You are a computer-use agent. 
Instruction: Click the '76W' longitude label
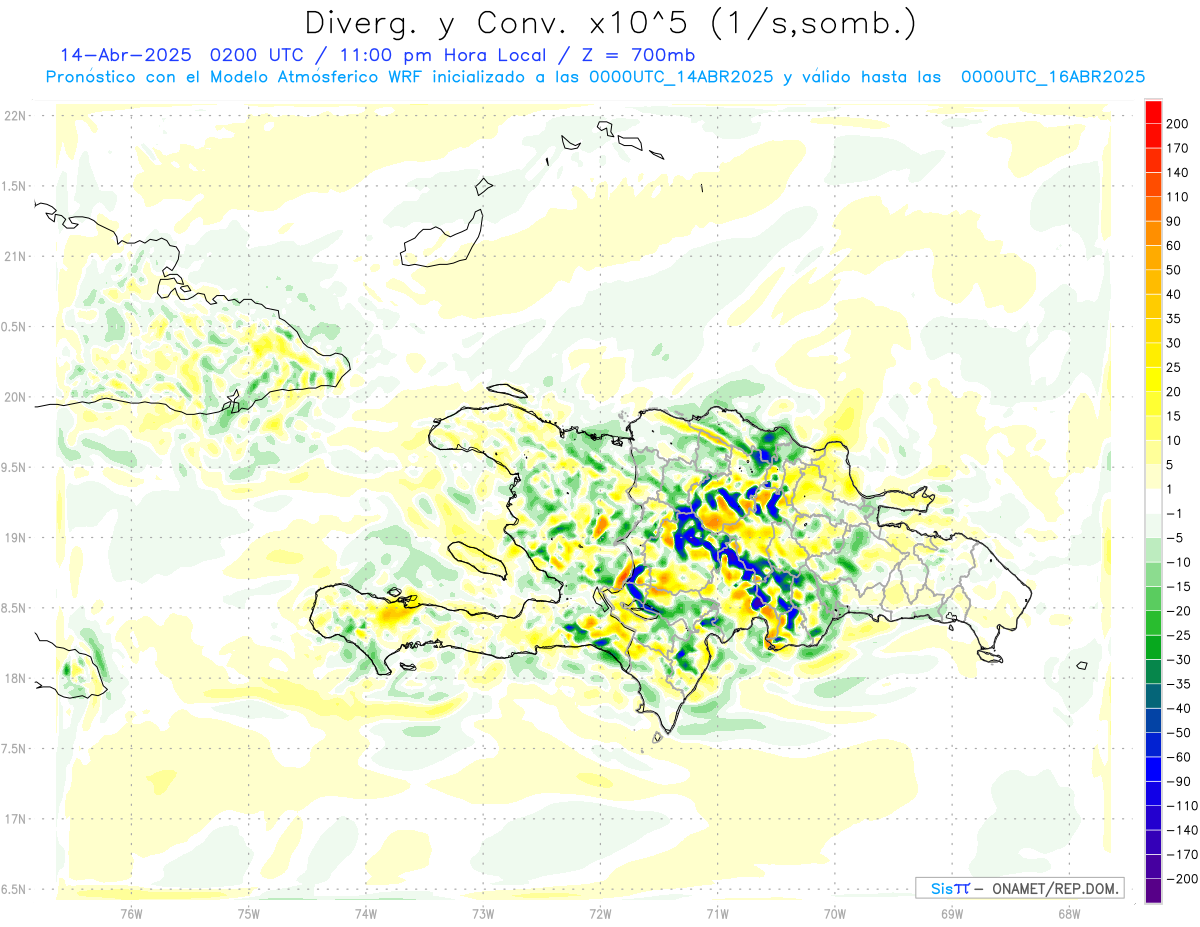point(131,913)
